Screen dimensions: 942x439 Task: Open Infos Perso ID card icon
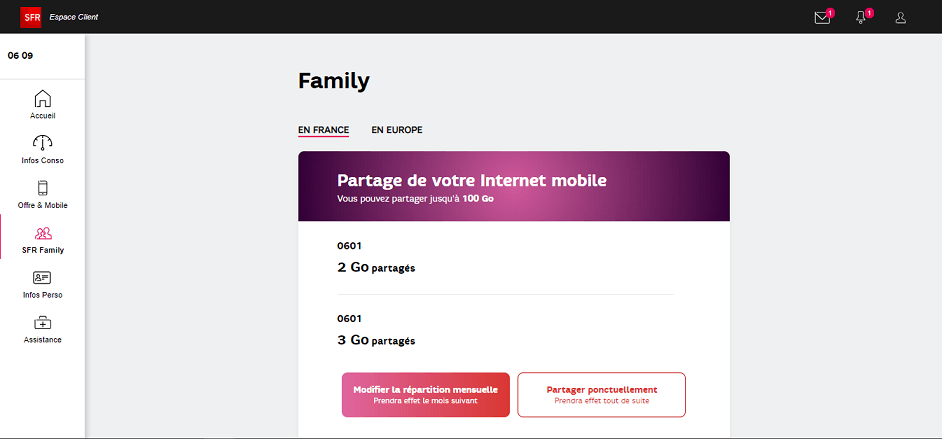pyautogui.click(x=42, y=278)
